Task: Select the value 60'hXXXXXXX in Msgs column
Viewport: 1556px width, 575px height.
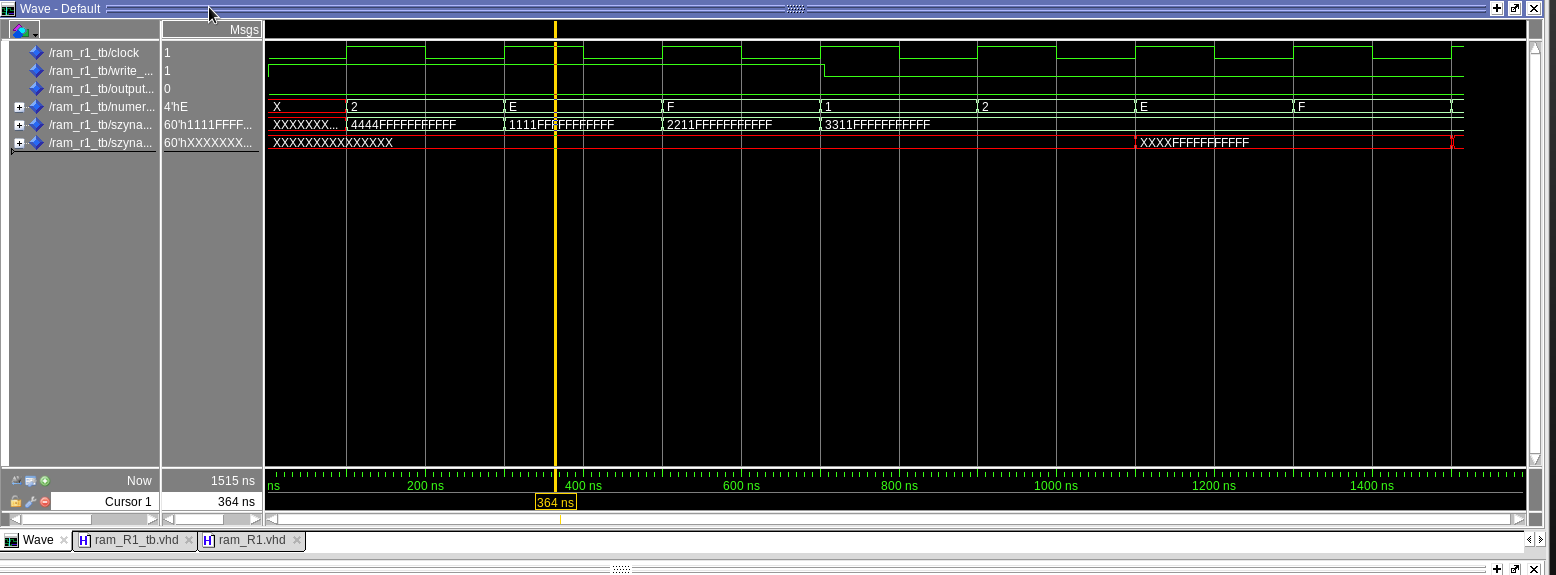Action: 208,143
